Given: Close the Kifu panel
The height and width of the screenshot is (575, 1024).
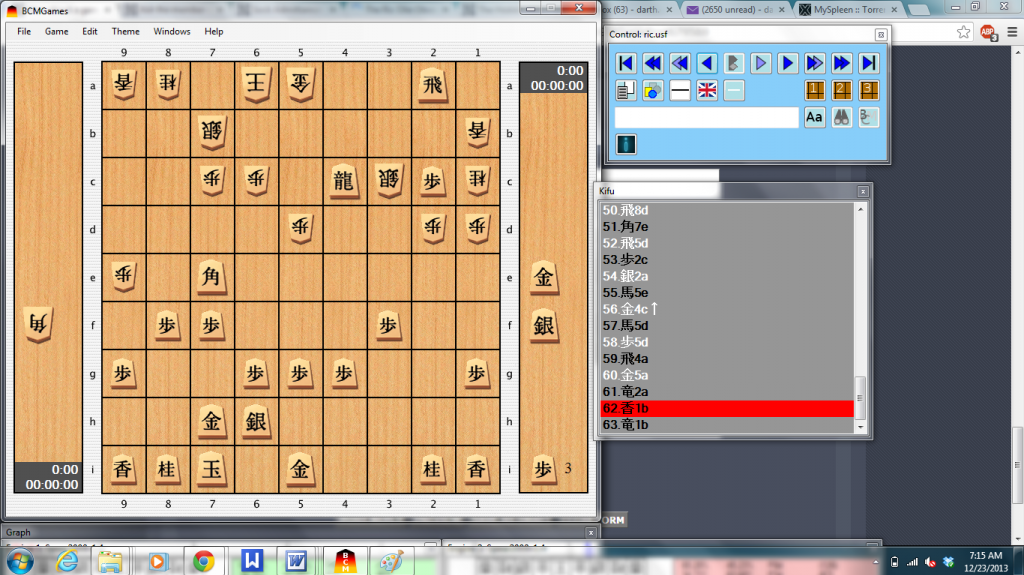Looking at the screenshot, I should 863,191.
